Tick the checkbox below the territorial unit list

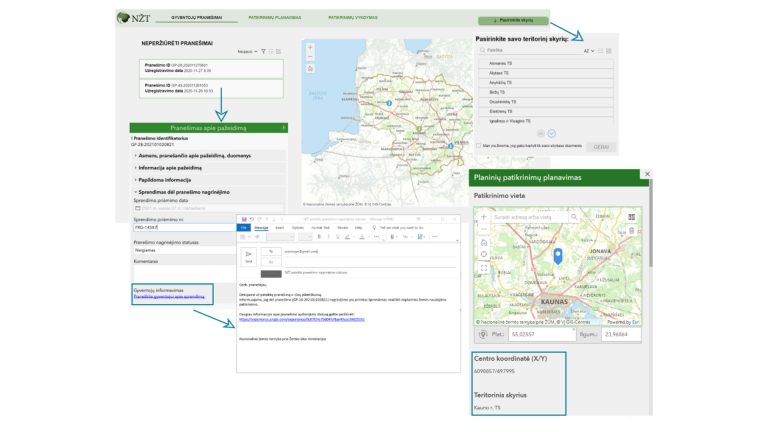(478, 146)
